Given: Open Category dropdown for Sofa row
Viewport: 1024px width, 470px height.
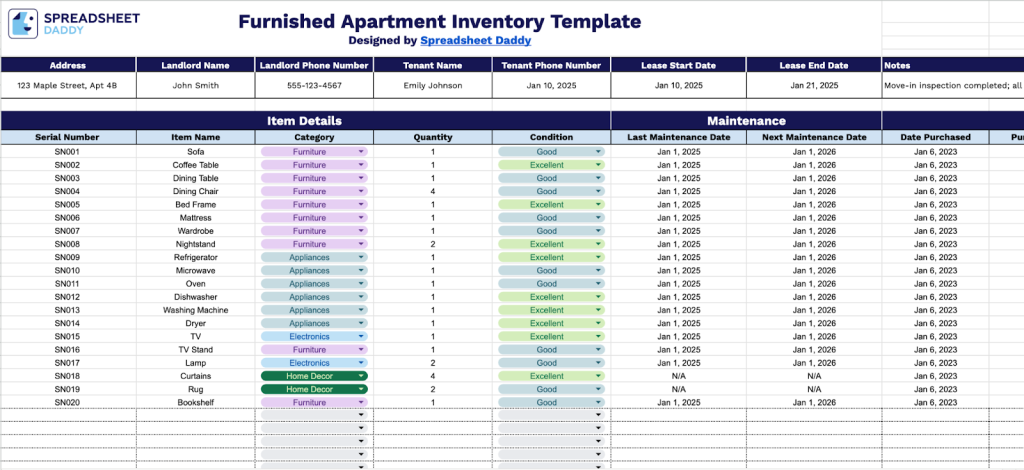Looking at the screenshot, I should point(361,152).
